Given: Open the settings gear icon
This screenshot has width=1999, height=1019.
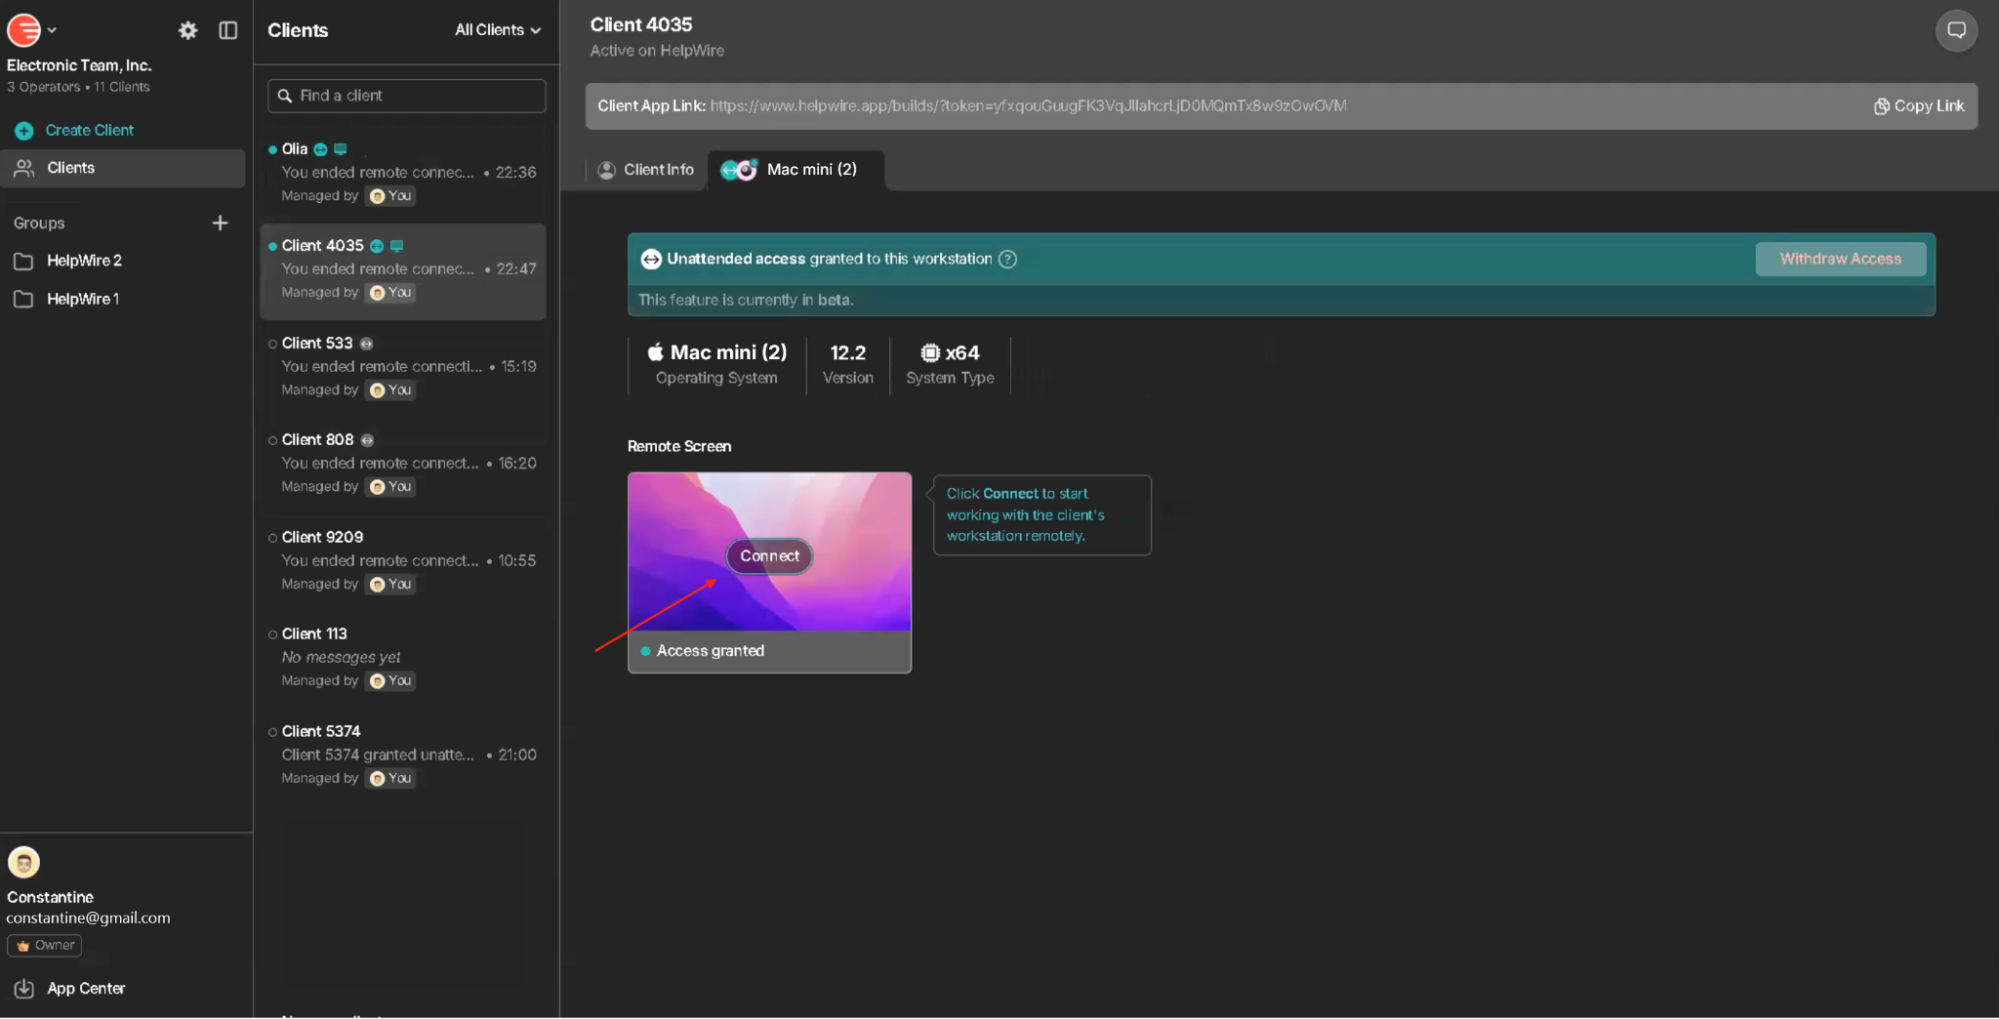Looking at the screenshot, I should (x=187, y=30).
